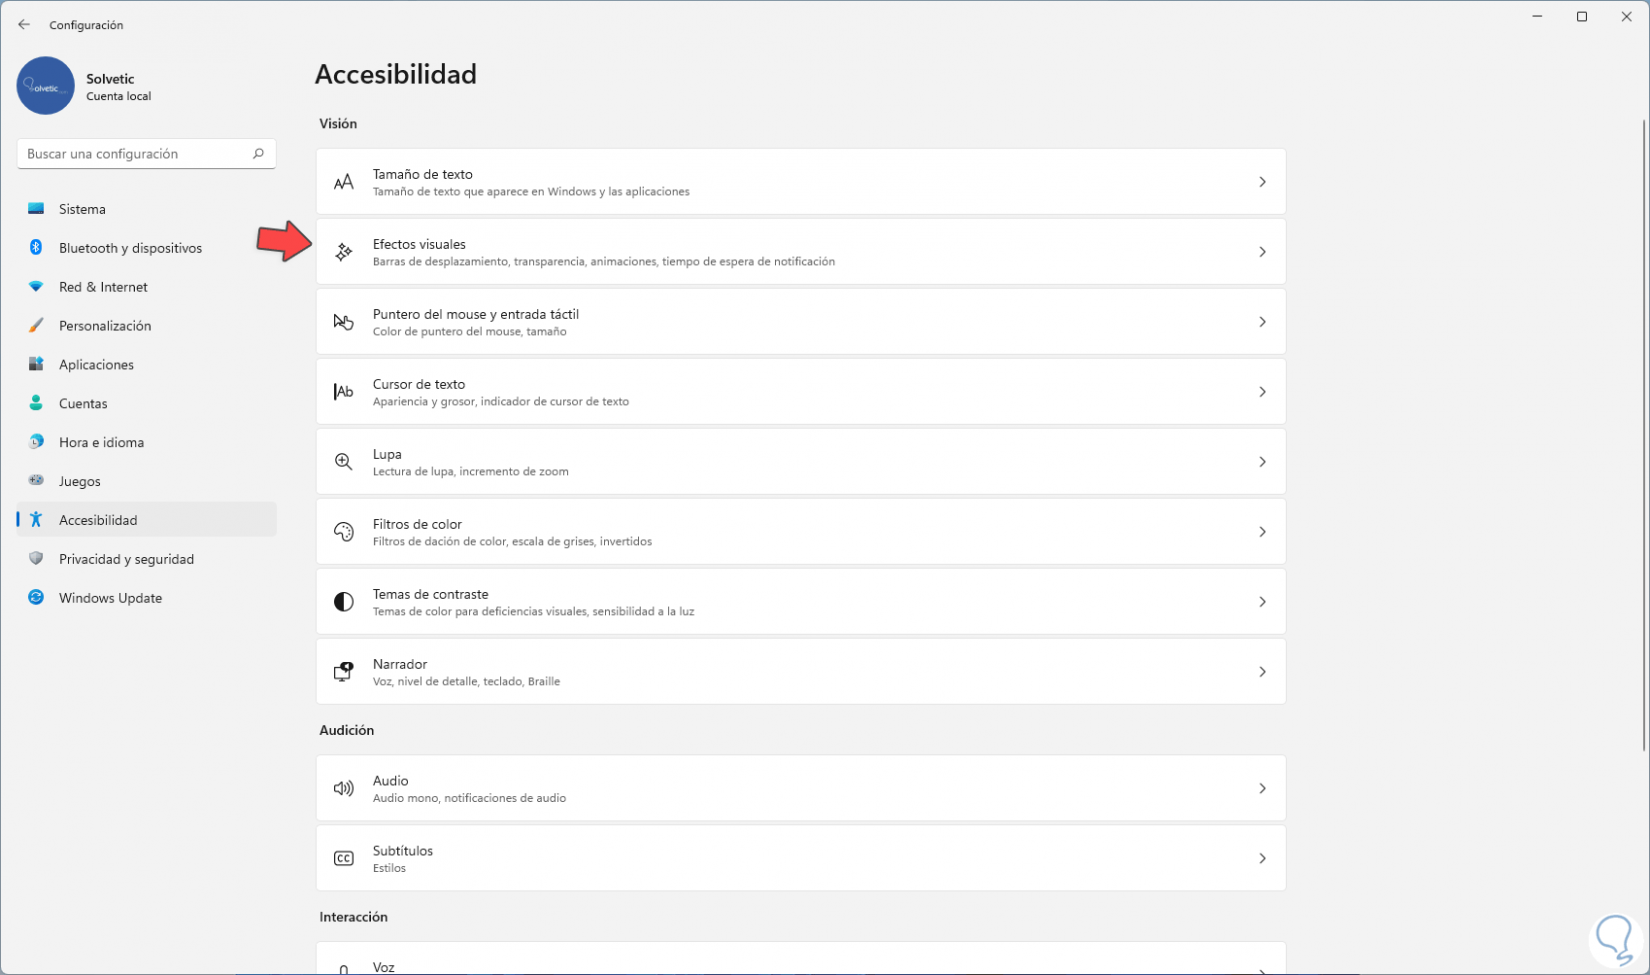1650x975 pixels.
Task: Click the Filtros de color palette icon
Action: tap(343, 532)
